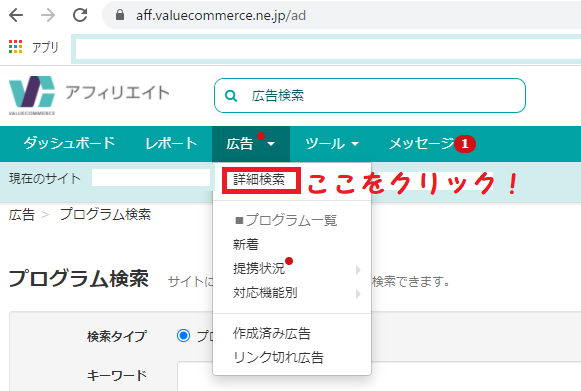Click the red 1 message badge

(x=465, y=144)
